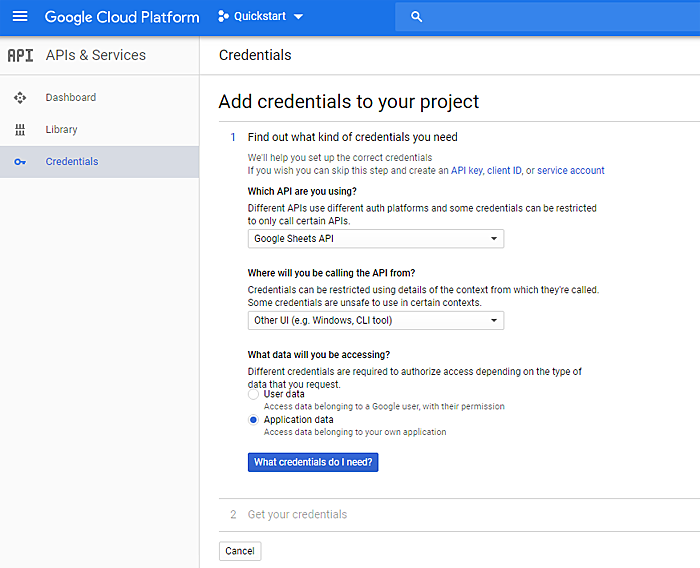Follow the API key link
Viewport: 700px width, 568px height.
466,171
